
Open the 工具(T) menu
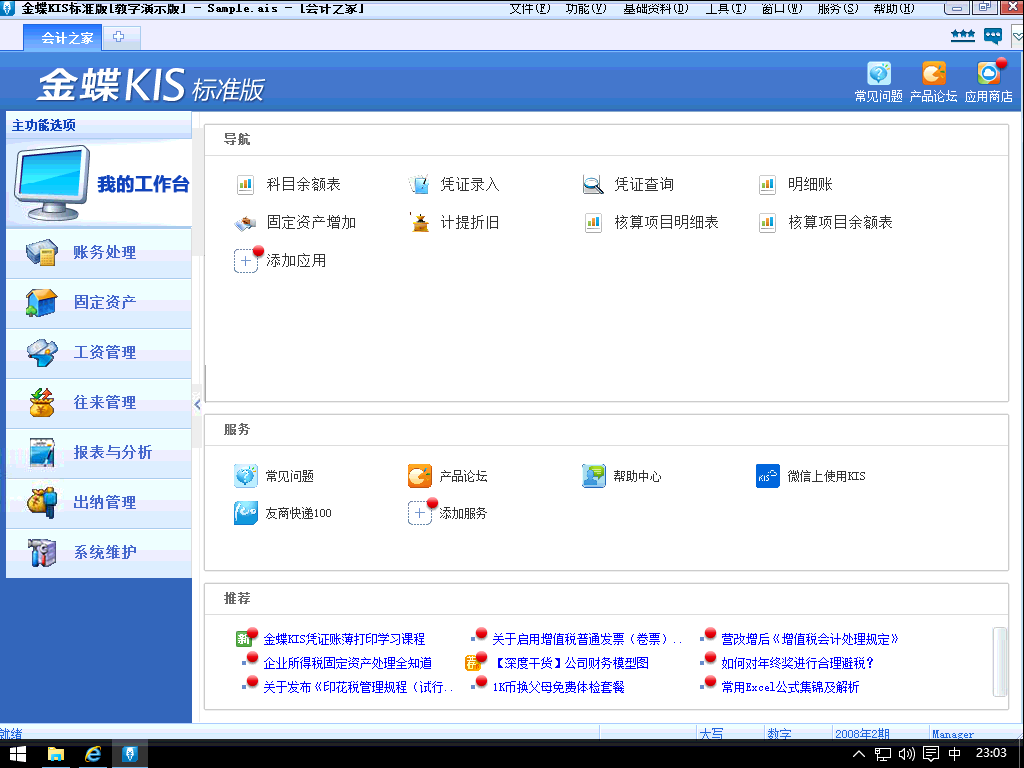pyautogui.click(x=726, y=8)
